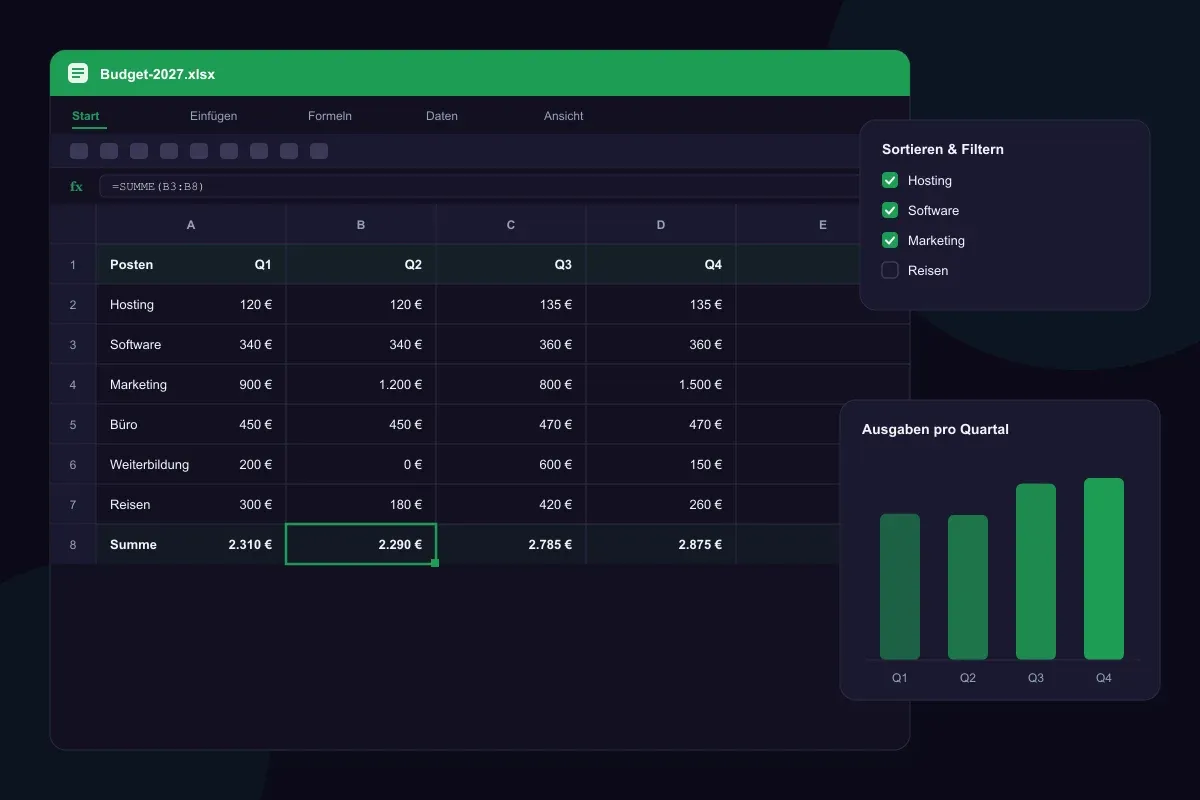Click the fx function icon
1200x800 pixels.
pos(76,186)
